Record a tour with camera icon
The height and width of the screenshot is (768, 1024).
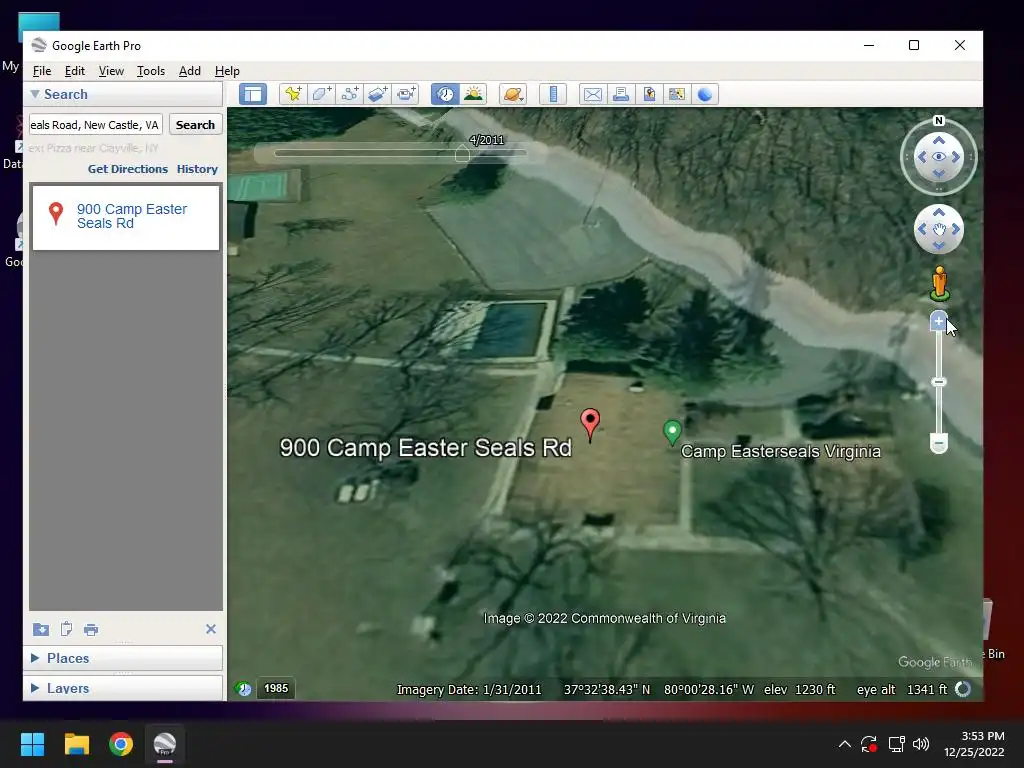click(406, 94)
